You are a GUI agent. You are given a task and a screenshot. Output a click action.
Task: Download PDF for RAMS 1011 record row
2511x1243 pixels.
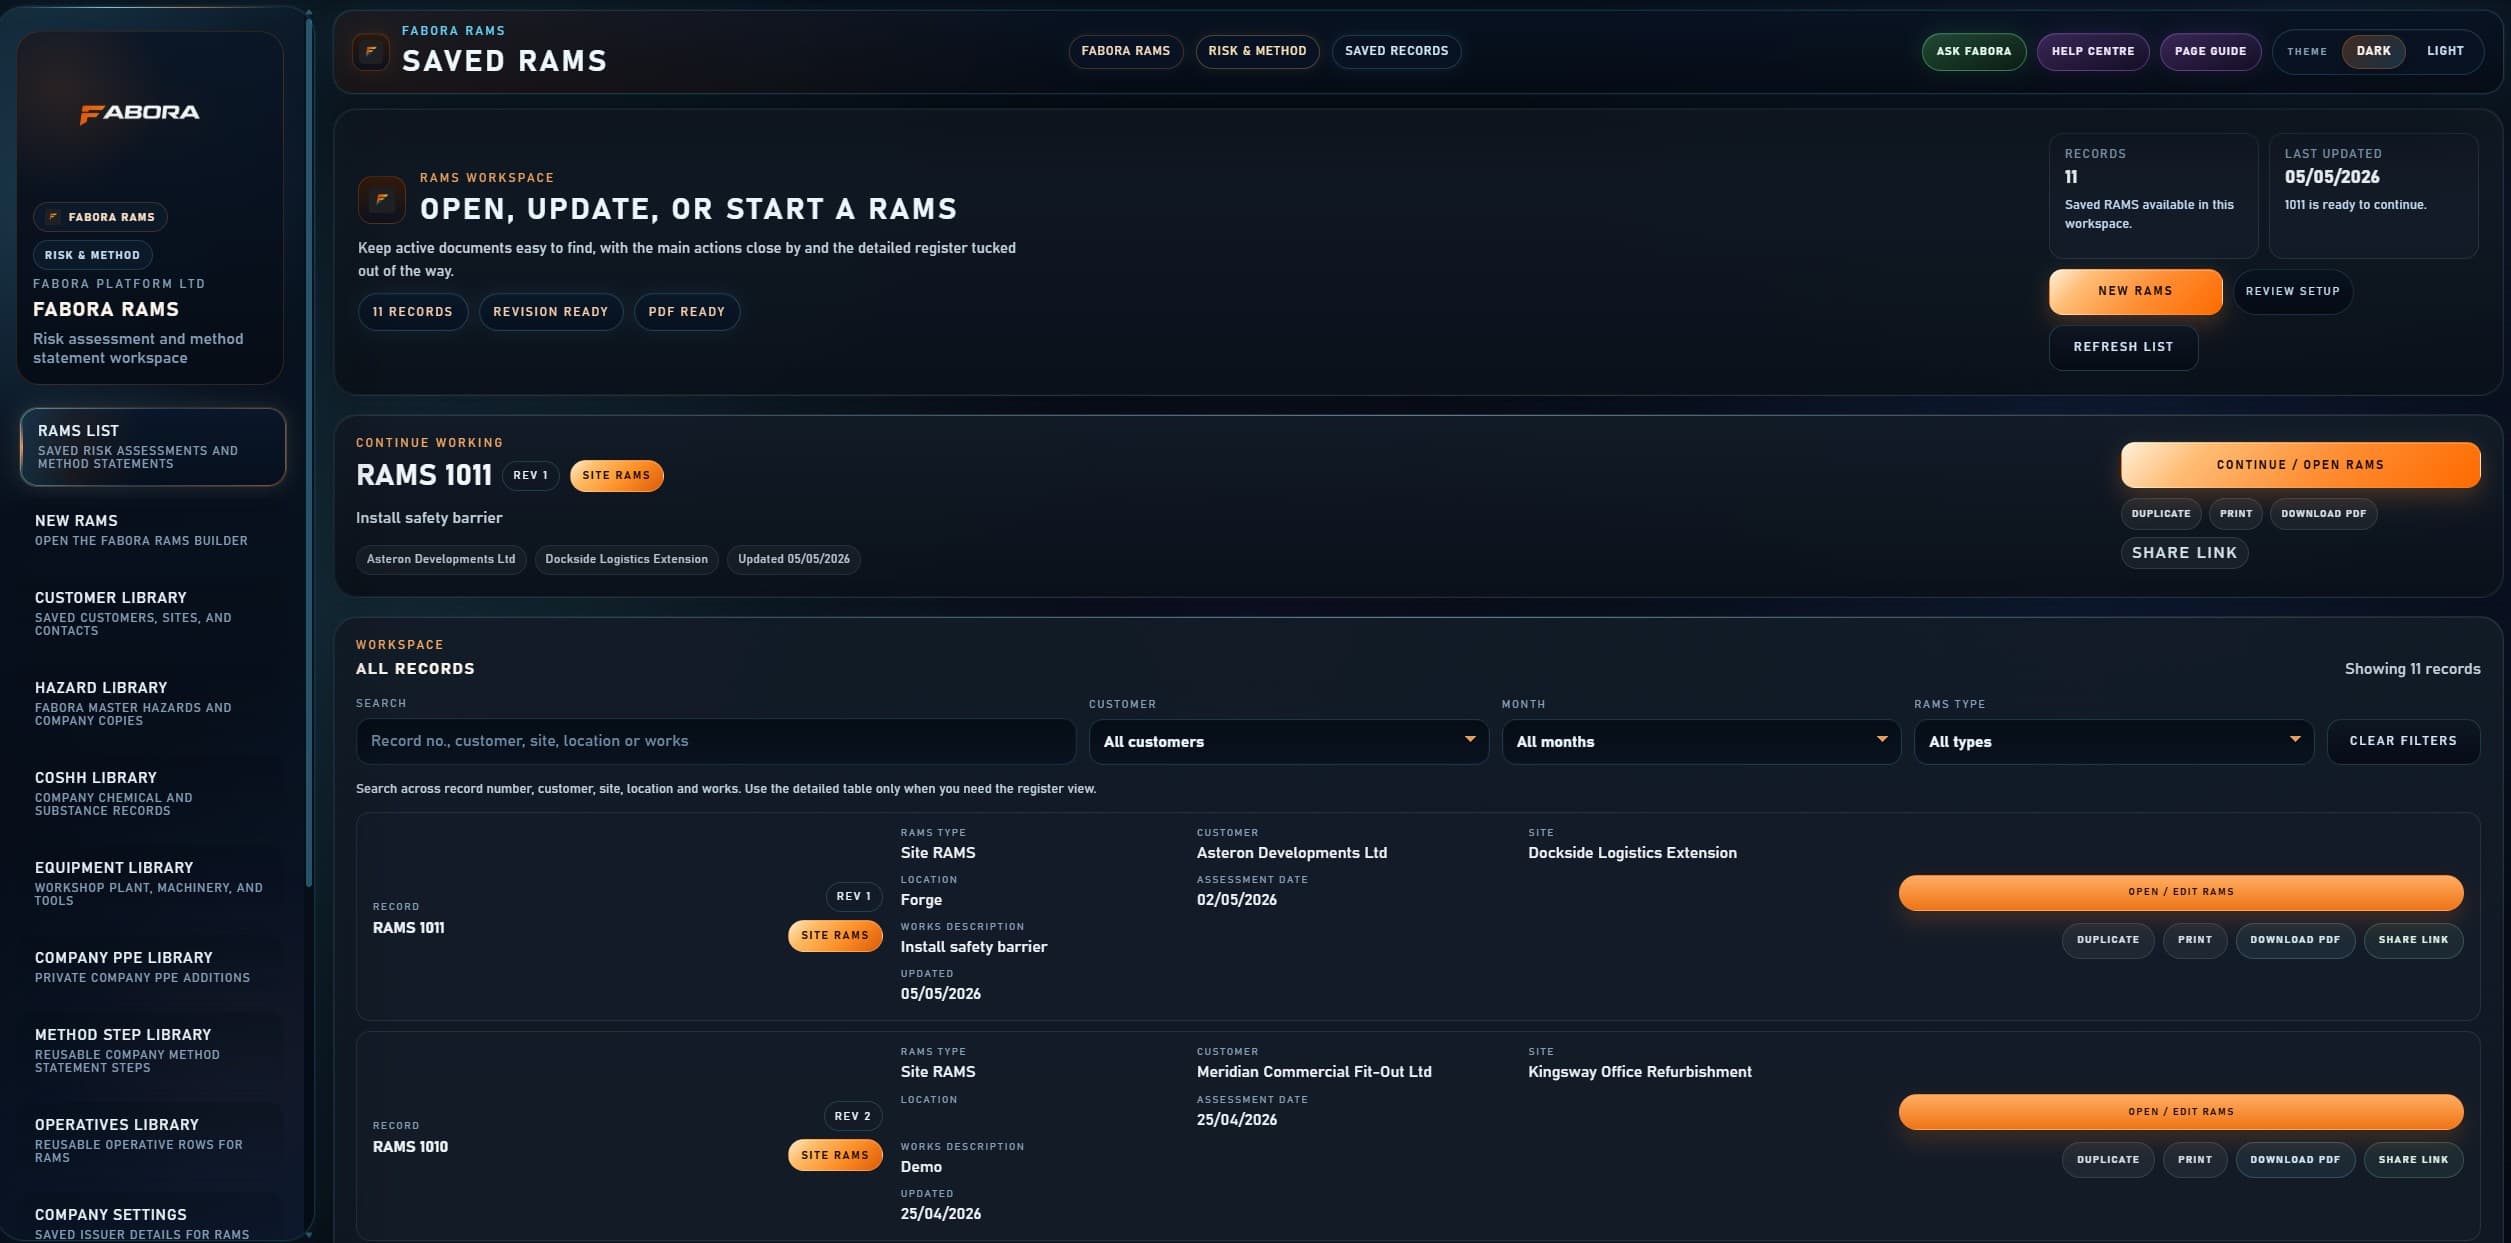click(x=2295, y=940)
